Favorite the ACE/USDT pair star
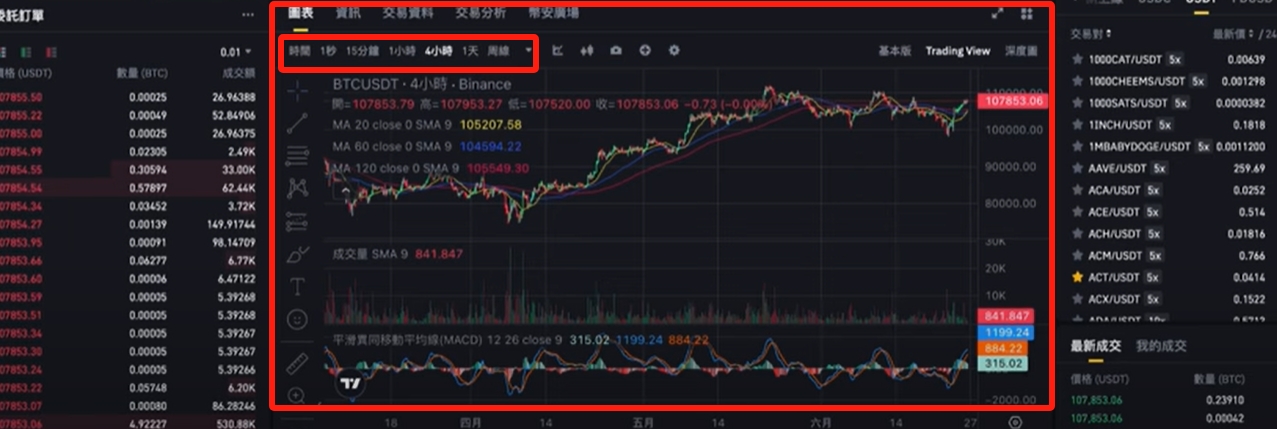This screenshot has height=429, width=1277. (1077, 211)
